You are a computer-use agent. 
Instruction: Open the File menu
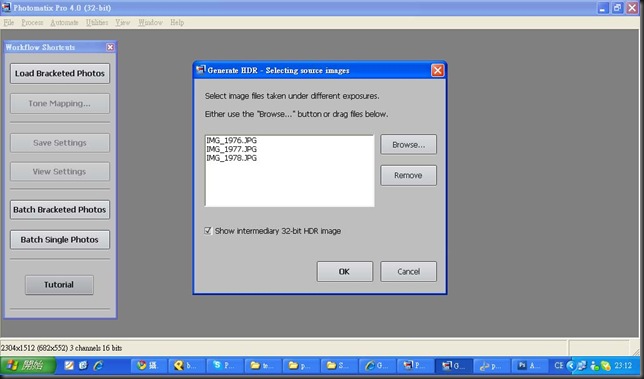(x=9, y=23)
